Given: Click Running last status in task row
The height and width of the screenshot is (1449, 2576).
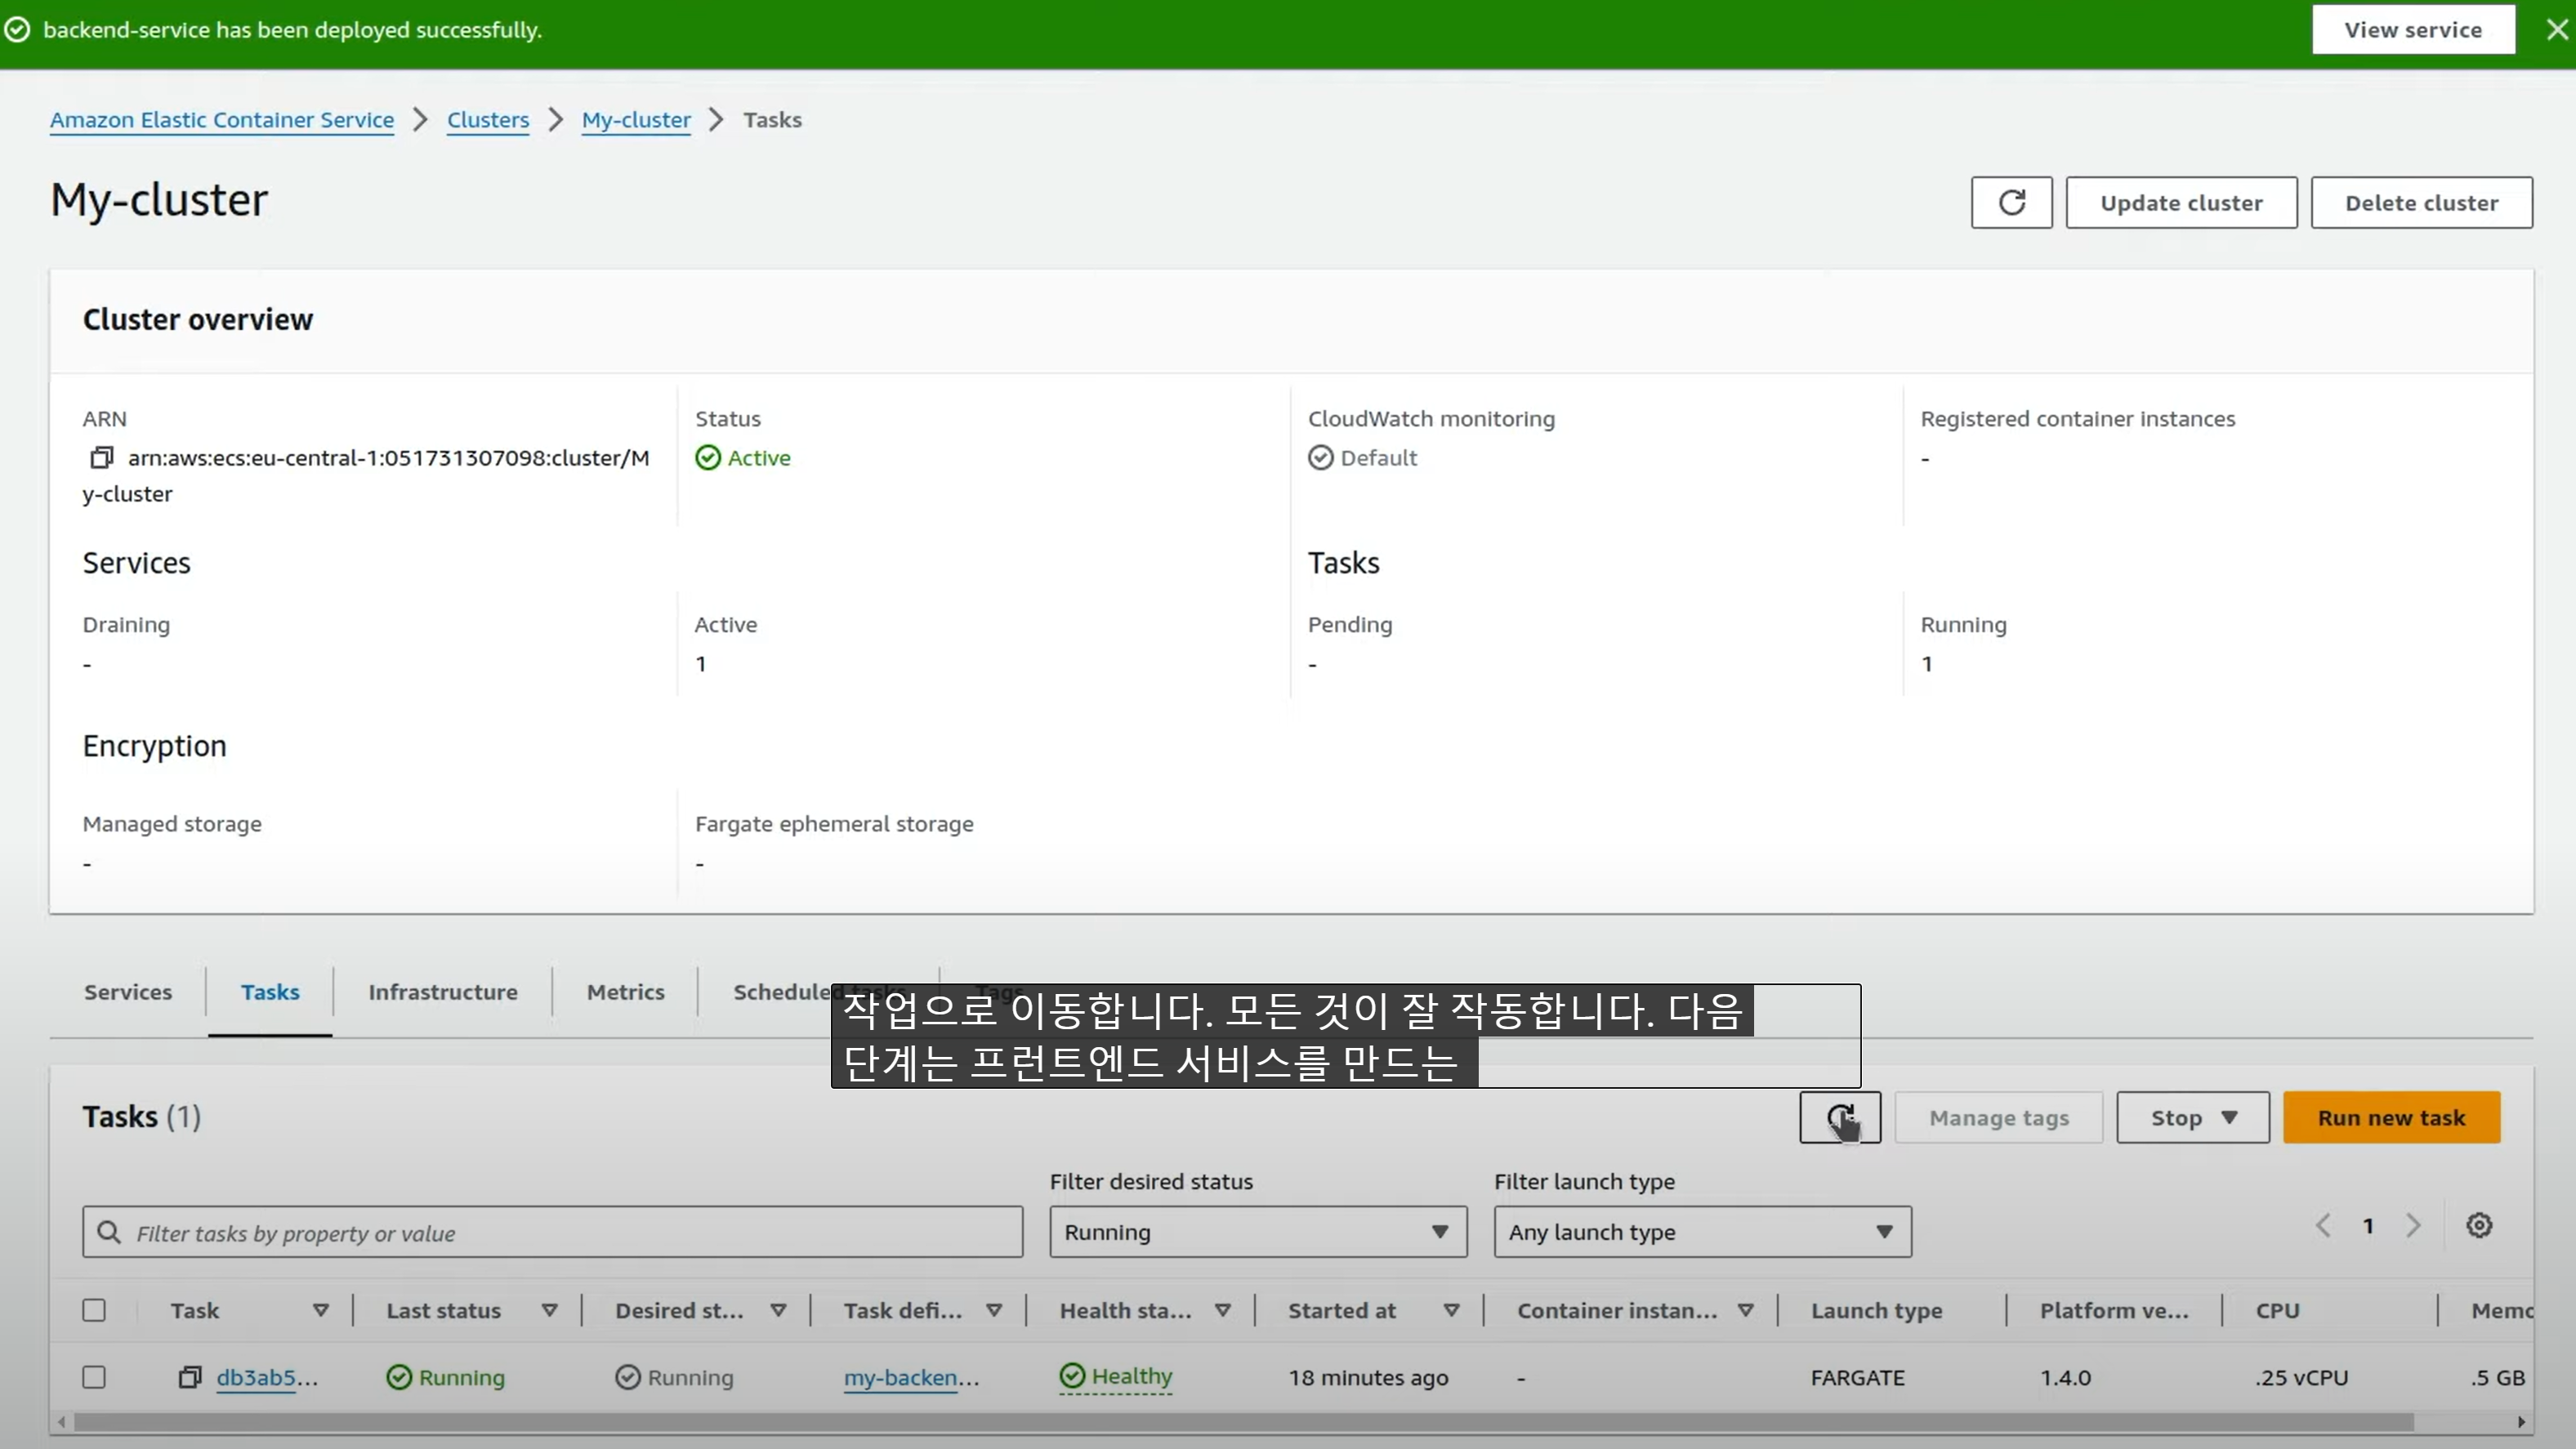Looking at the screenshot, I should (x=446, y=1377).
